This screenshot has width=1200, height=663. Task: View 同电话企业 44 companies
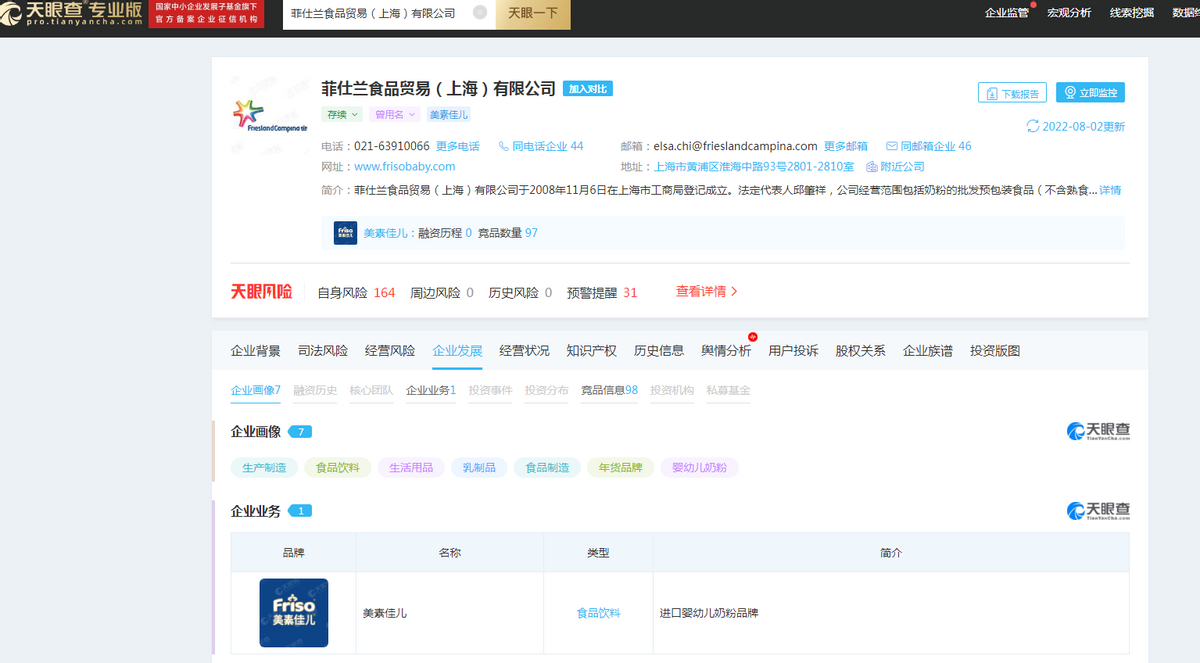[540, 146]
